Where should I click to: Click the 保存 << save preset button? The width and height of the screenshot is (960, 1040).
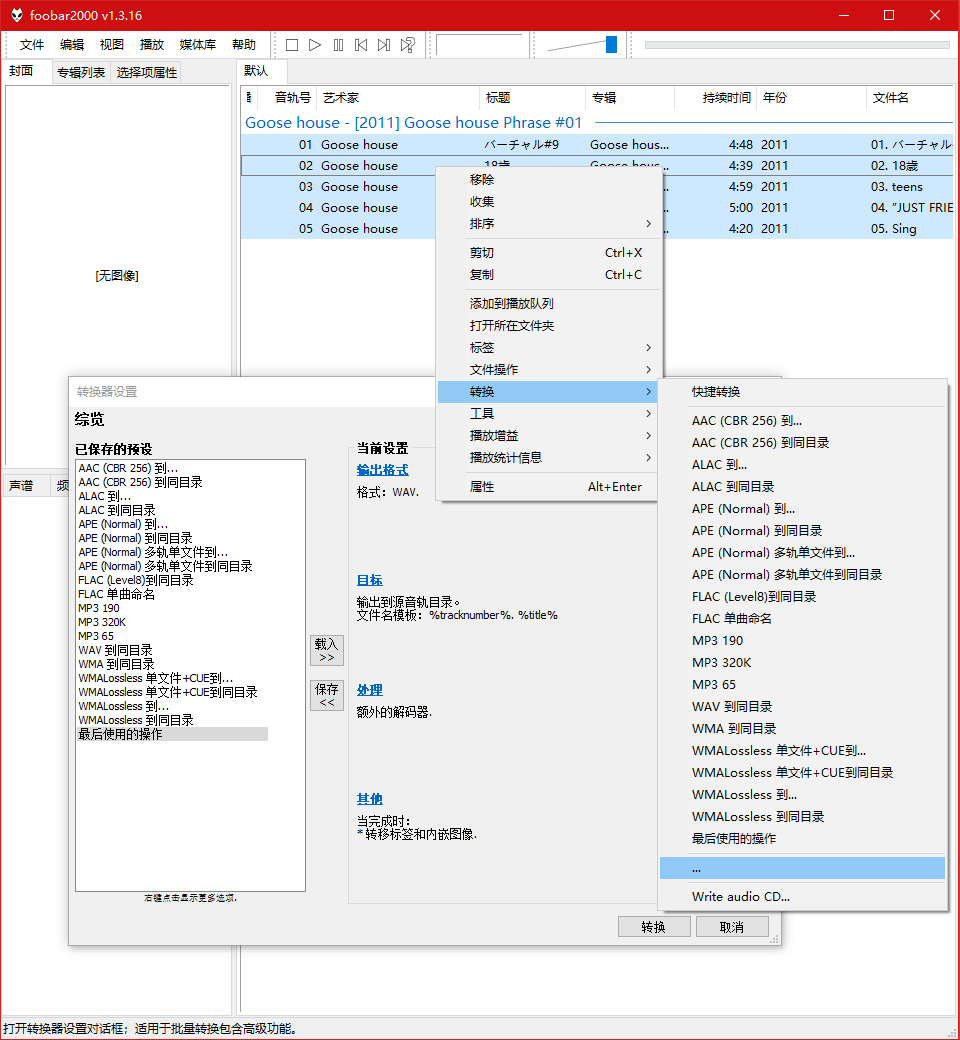[326, 695]
